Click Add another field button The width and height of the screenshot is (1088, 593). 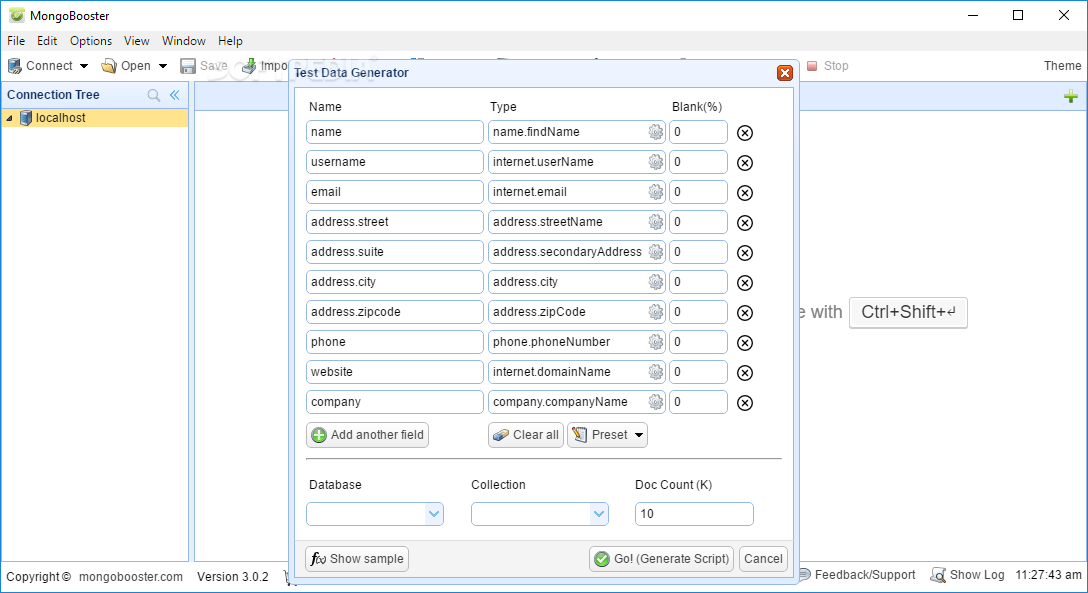[368, 435]
